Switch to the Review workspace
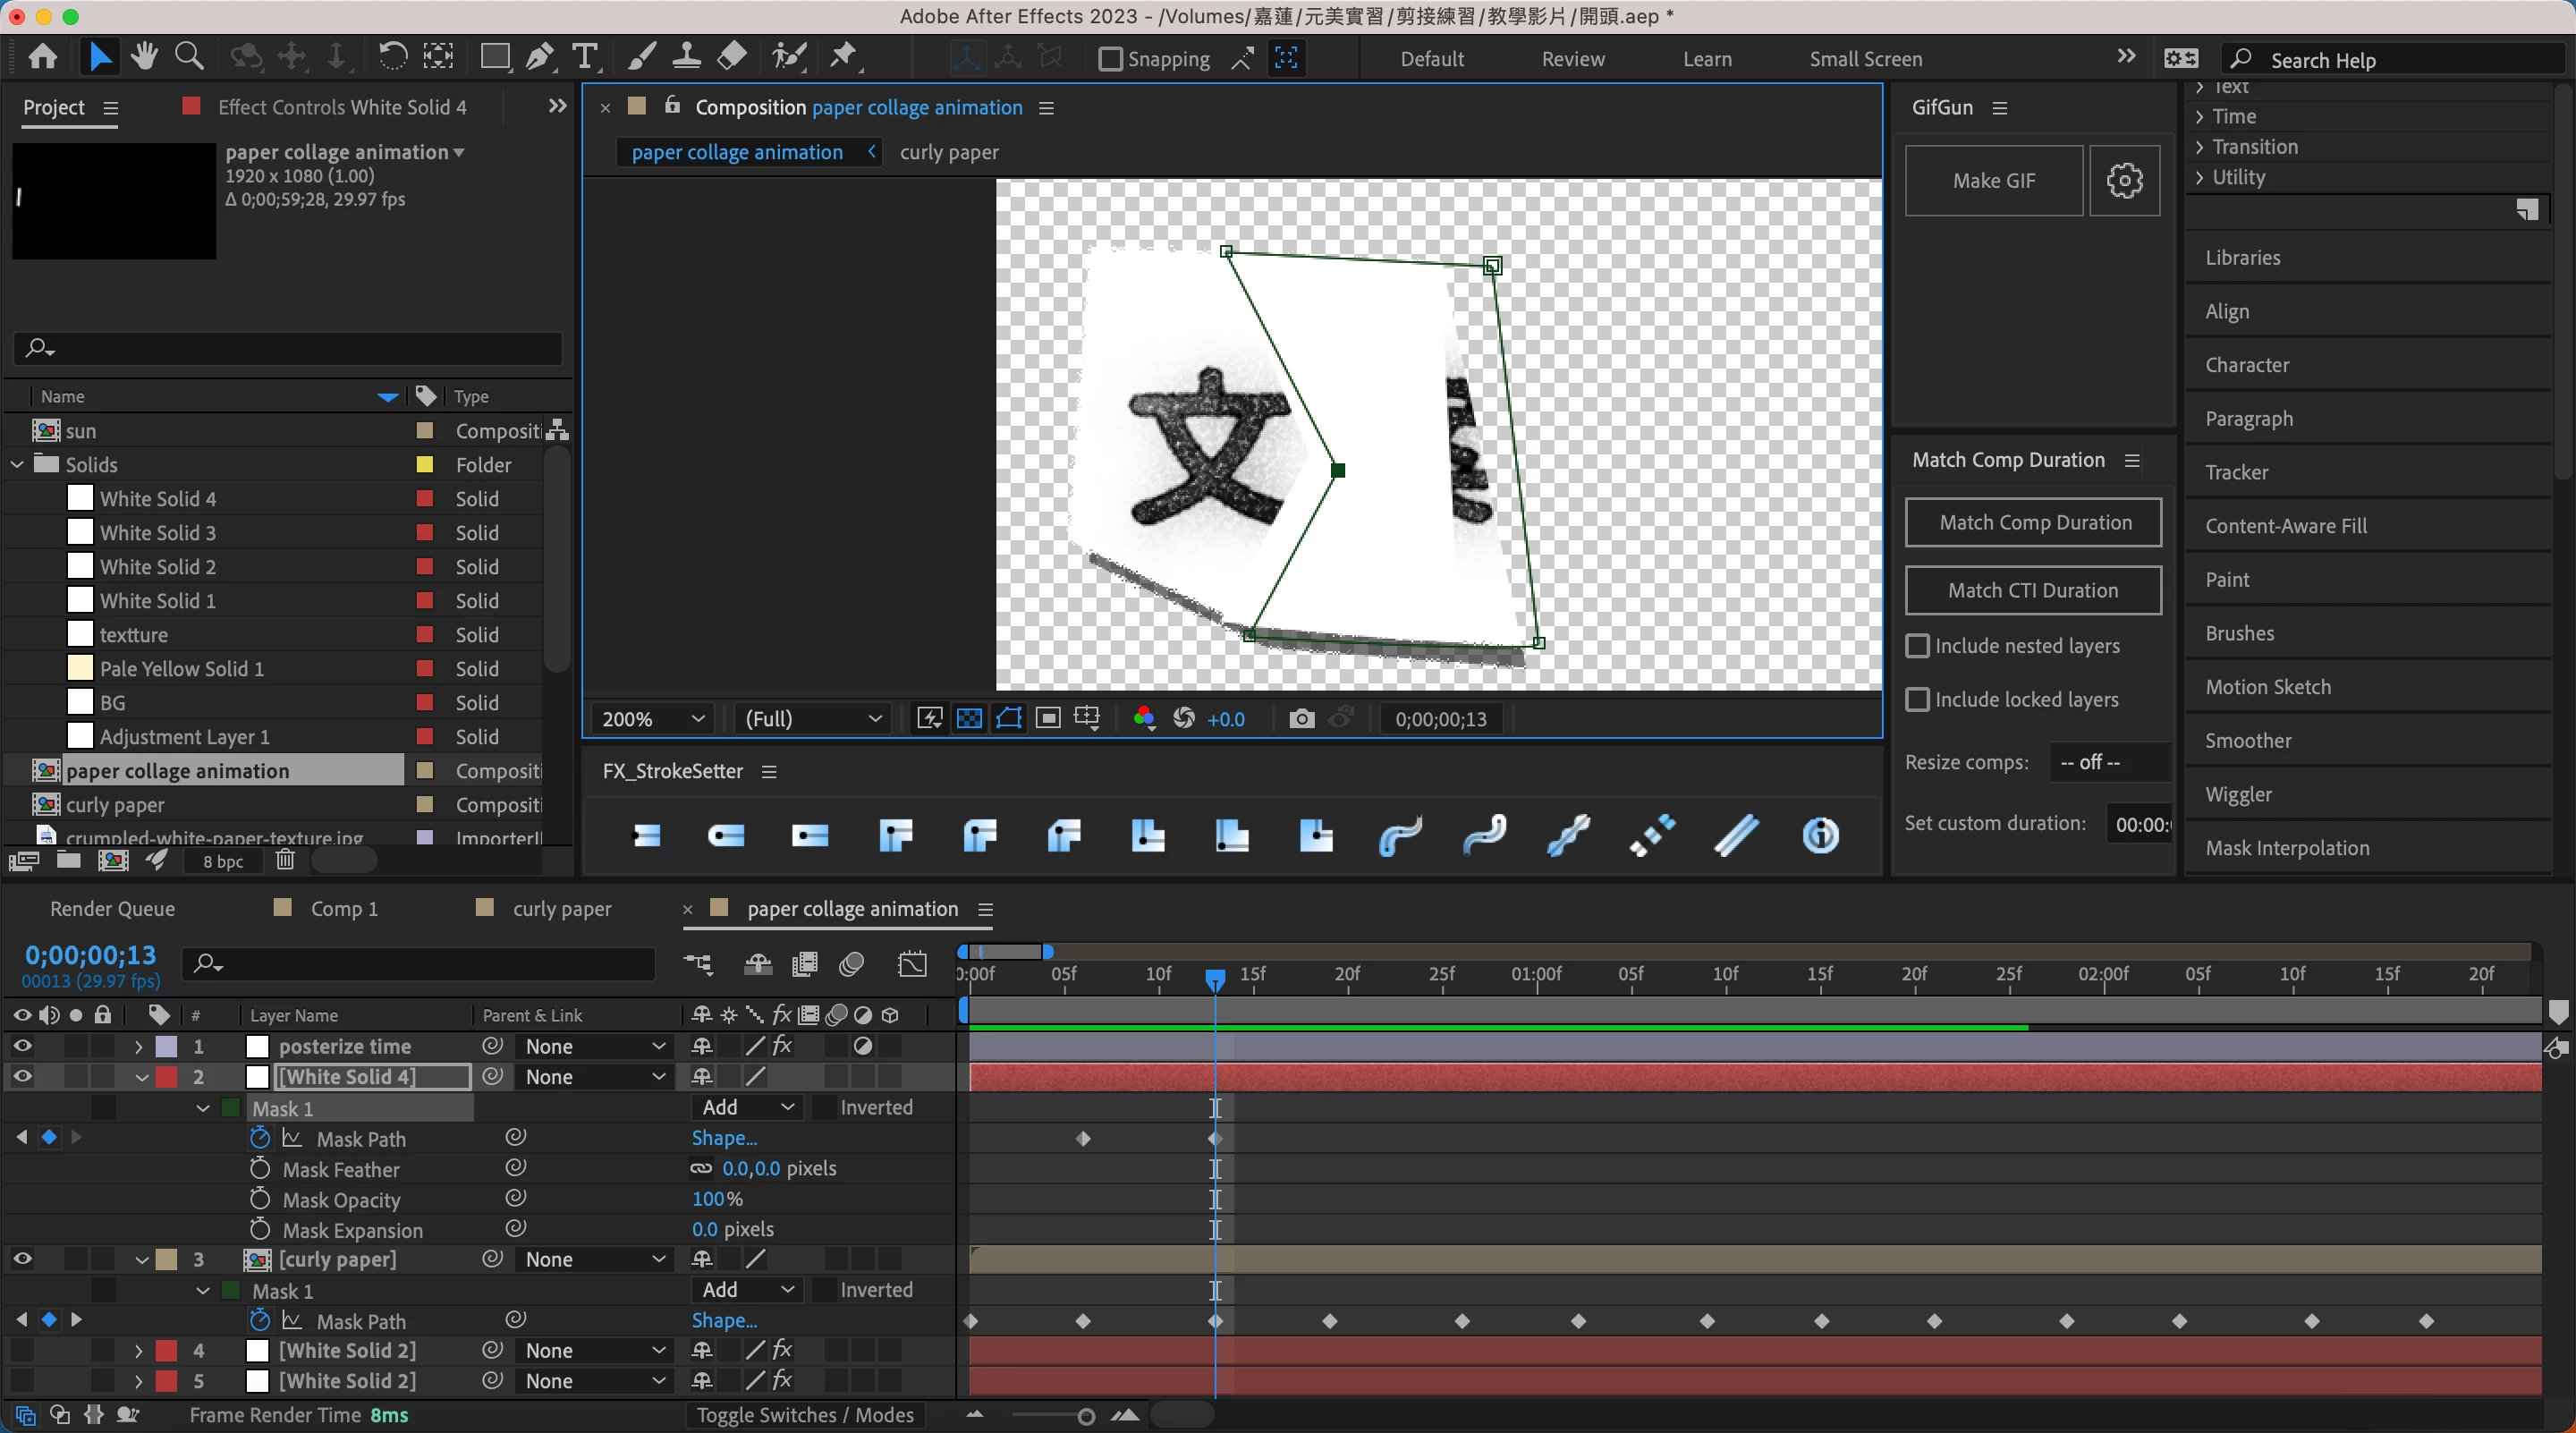 pos(1572,59)
